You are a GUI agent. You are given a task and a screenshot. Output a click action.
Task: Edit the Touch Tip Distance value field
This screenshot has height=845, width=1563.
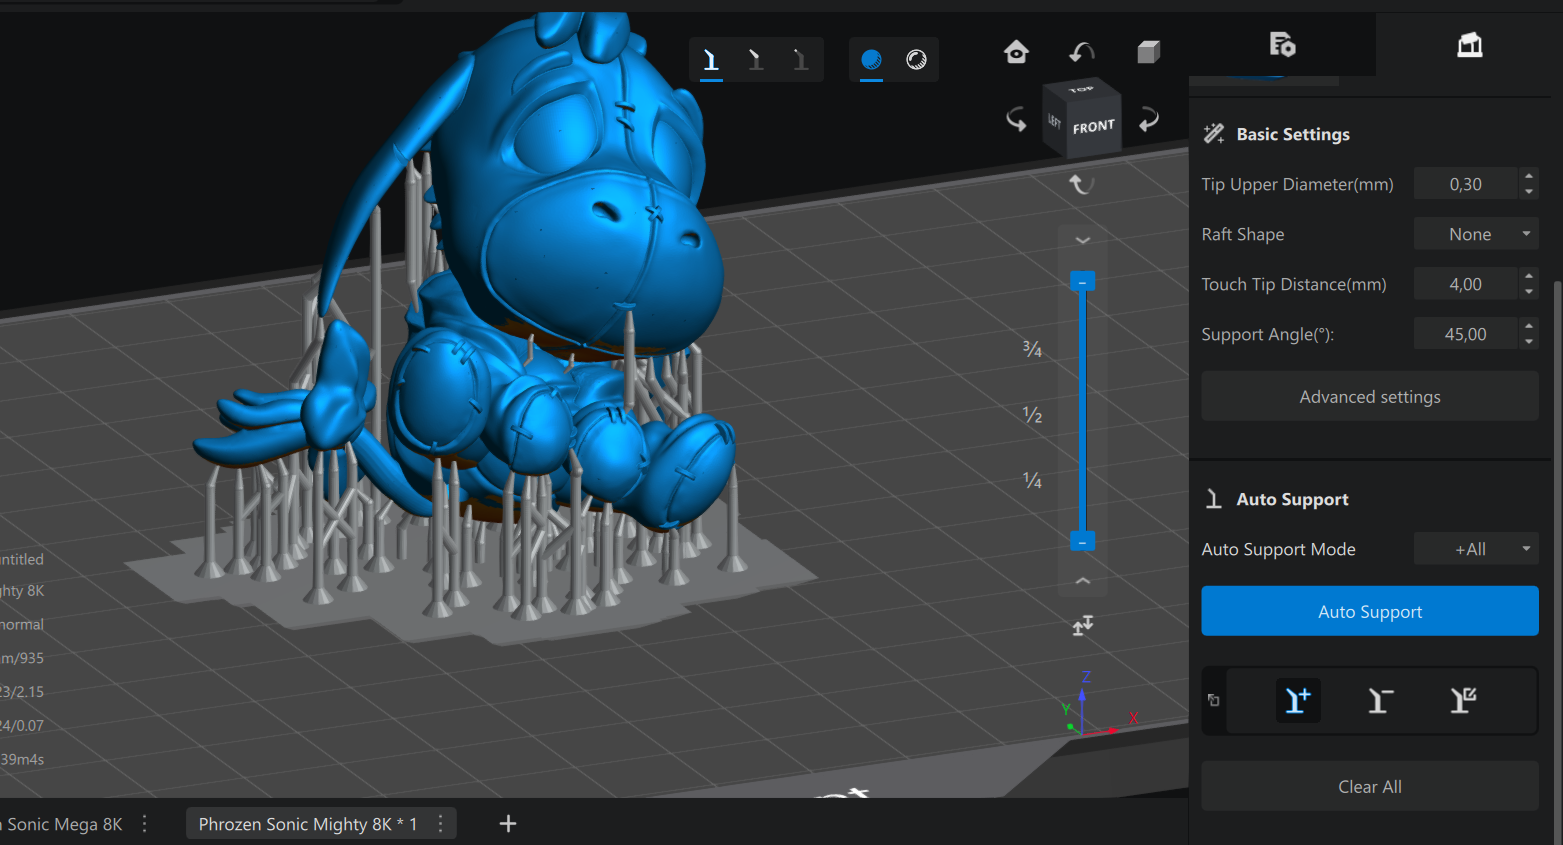pos(1466,284)
